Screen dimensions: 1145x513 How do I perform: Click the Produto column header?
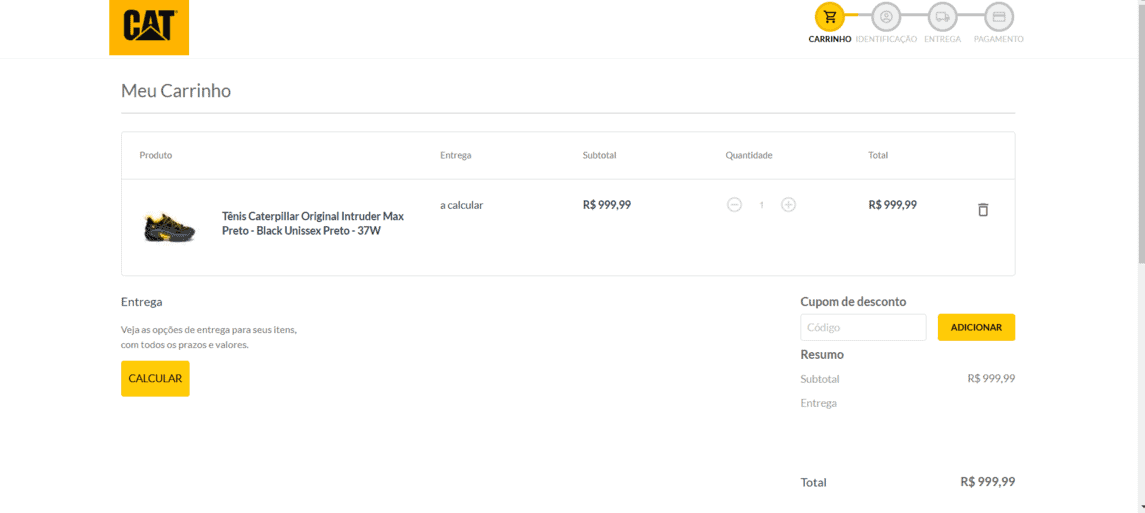[x=156, y=155]
